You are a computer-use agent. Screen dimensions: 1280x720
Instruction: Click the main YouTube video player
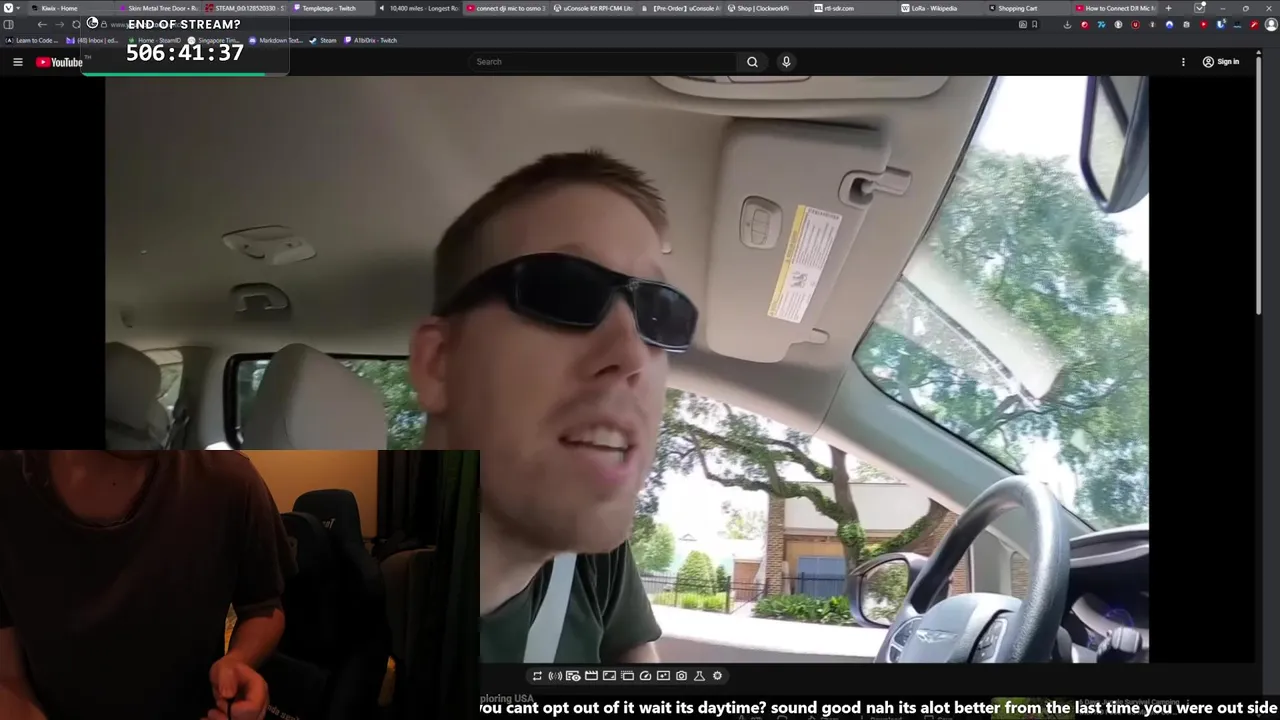pos(627,369)
